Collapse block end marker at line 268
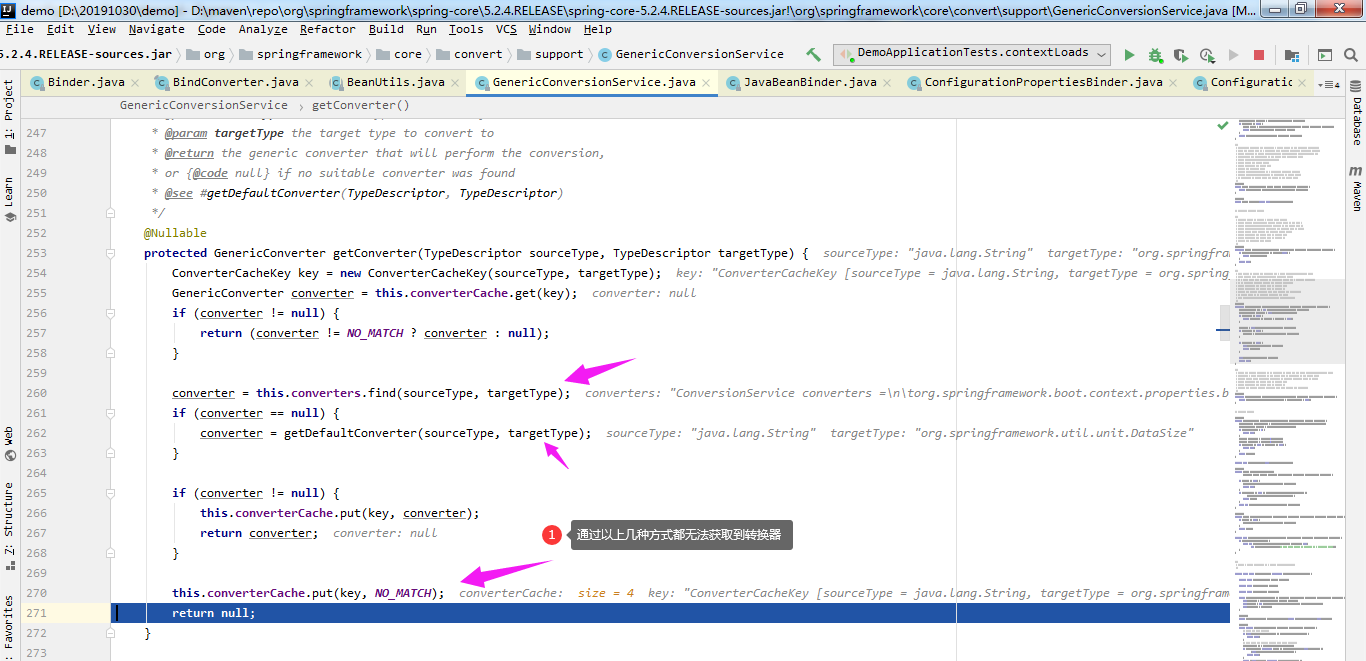 (x=111, y=553)
